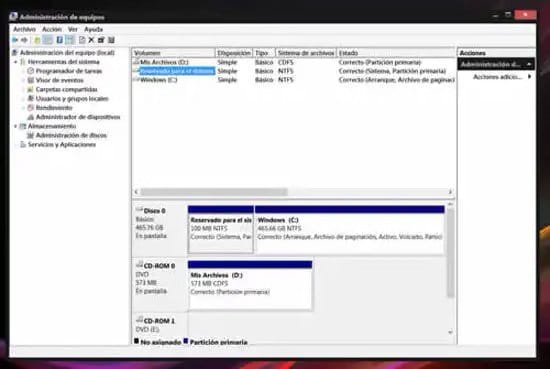Collapse the Administración d... actions section arrow
550x369 pixels.
click(x=529, y=65)
